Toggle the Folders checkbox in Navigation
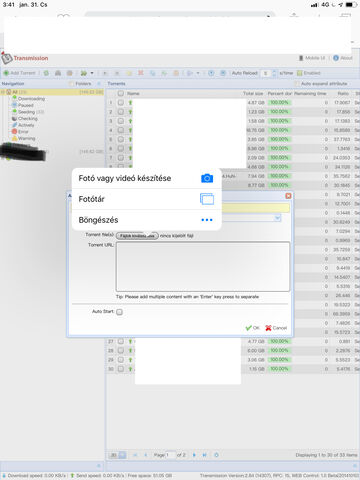Image resolution: width=360 pixels, height=480 pixels. tap(71, 84)
